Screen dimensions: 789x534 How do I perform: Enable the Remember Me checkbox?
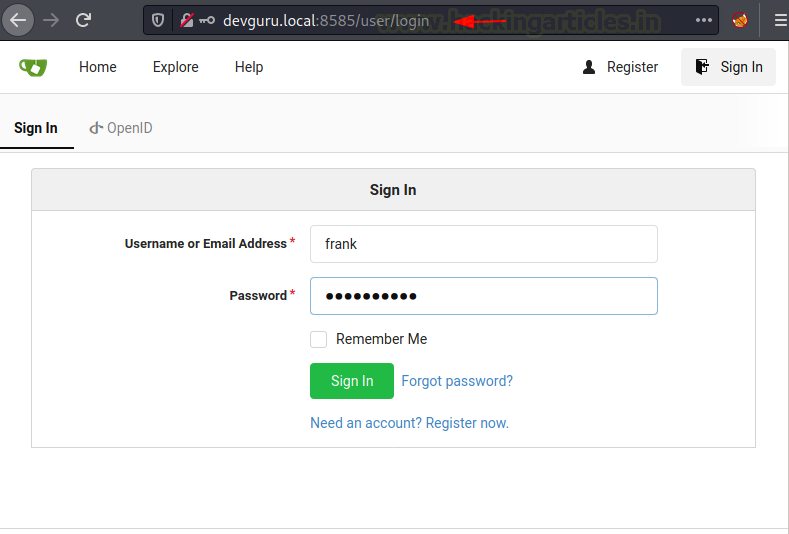coord(319,339)
